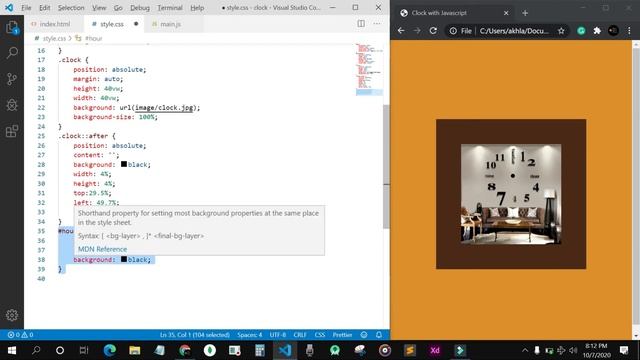Open the Search view in activity bar
640x360 pixels.
[12, 53]
